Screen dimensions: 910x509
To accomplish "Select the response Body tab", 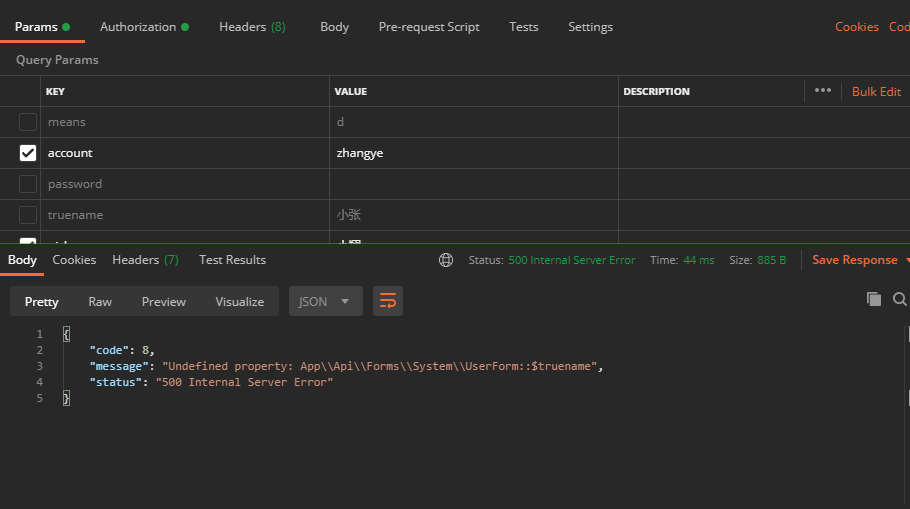I will pyautogui.click(x=22, y=259).
